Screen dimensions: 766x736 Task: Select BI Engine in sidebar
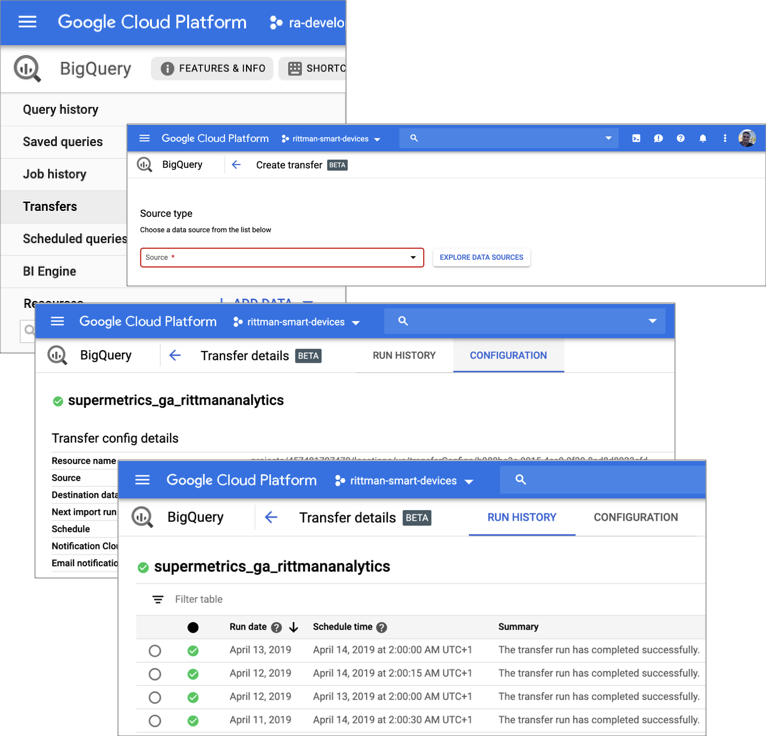[49, 271]
